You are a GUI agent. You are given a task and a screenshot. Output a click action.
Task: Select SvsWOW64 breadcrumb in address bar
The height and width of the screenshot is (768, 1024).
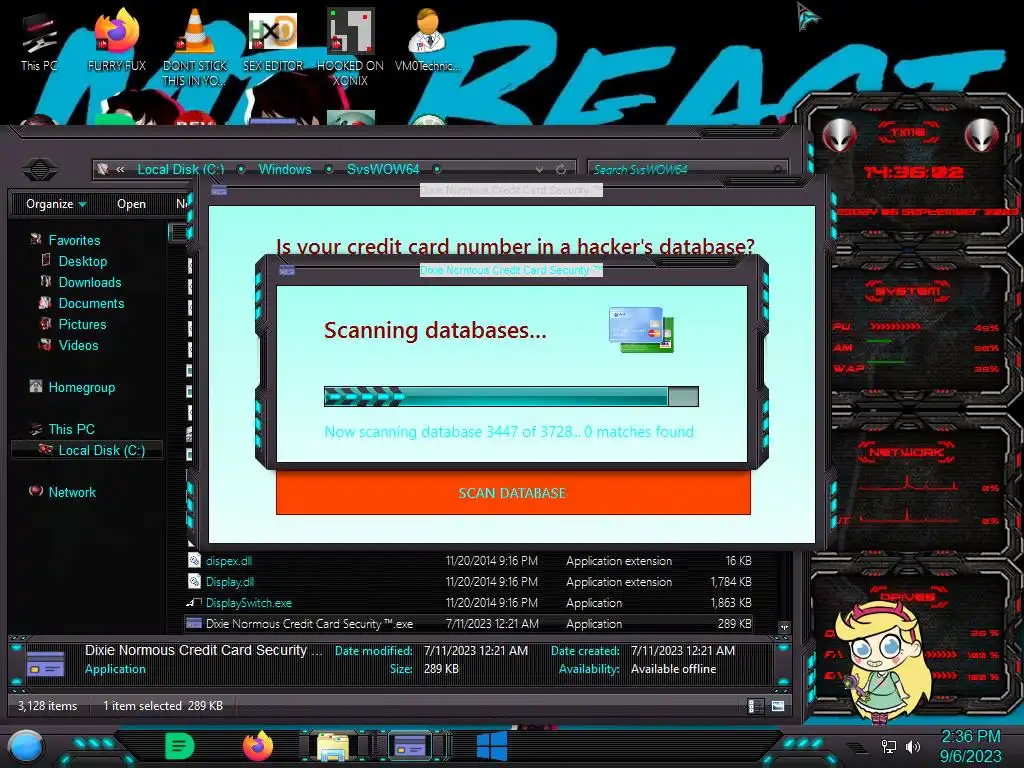point(383,169)
